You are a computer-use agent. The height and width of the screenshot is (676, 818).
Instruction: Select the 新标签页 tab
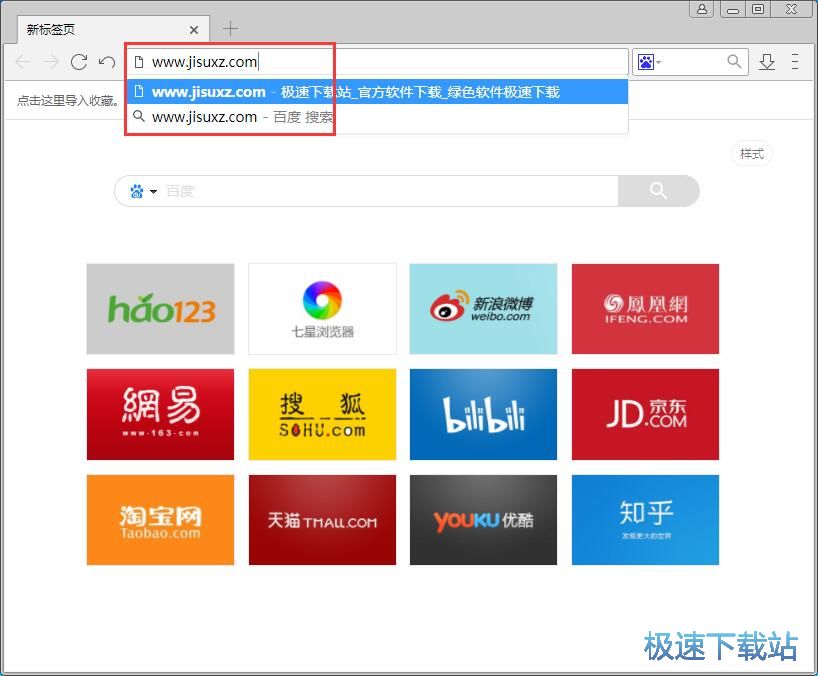[x=114, y=30]
